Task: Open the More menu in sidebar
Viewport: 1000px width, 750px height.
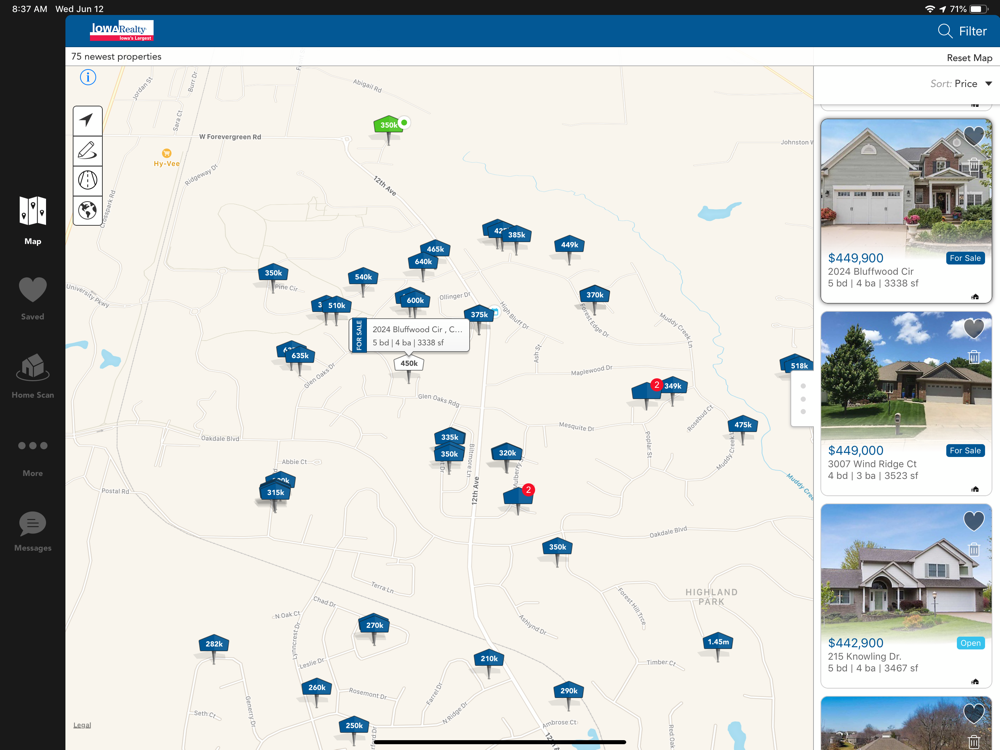Action: coord(33,457)
